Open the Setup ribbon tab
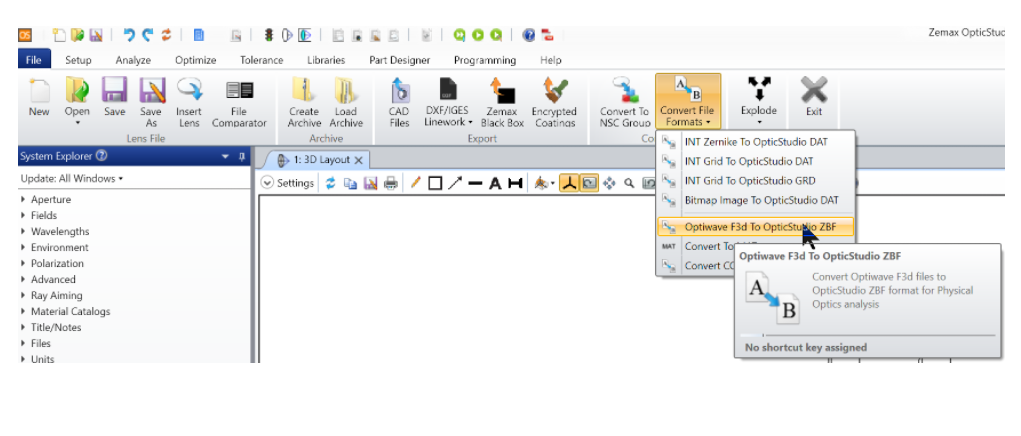 pyautogui.click(x=78, y=60)
